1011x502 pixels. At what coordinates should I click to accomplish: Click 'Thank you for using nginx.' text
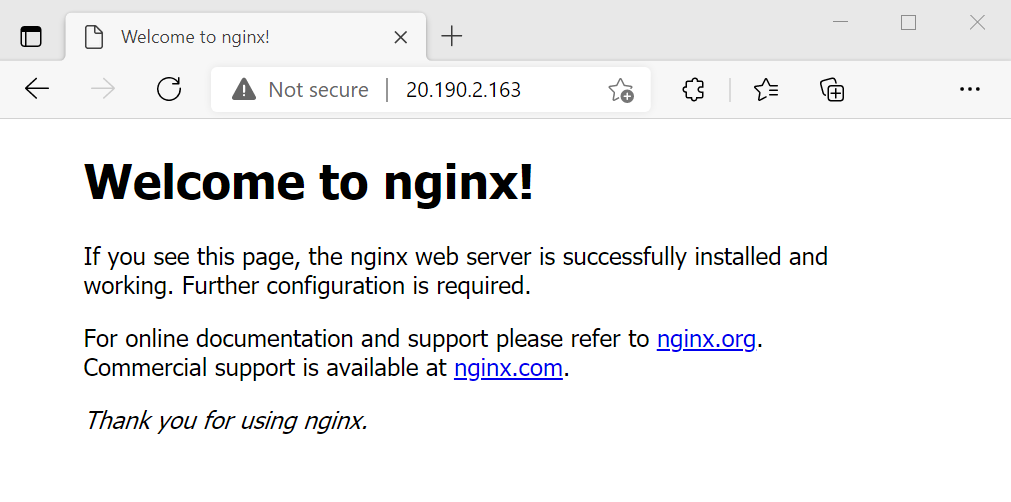(x=226, y=420)
